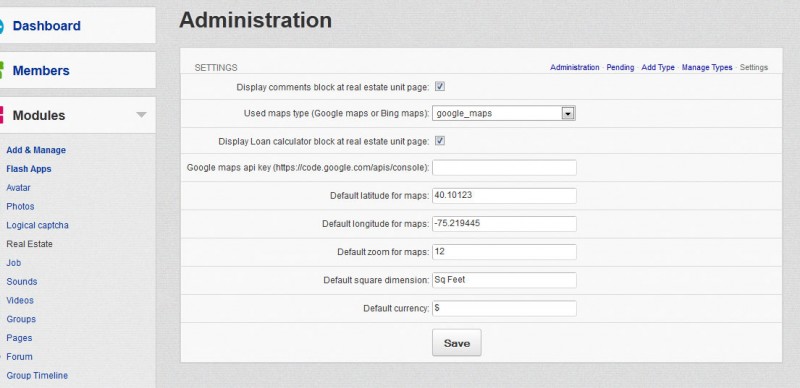Image resolution: width=800 pixels, height=388 pixels.
Task: Go to the Avatar module
Action: coord(18,188)
